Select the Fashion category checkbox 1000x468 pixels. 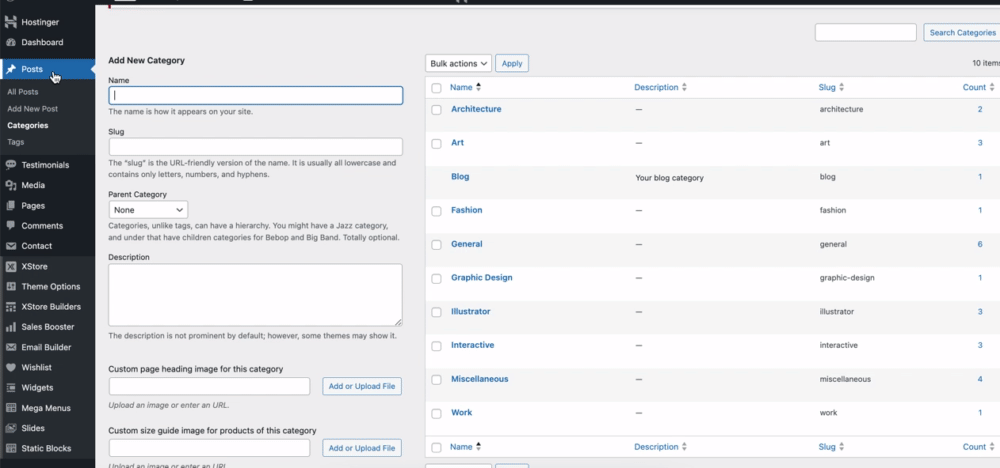click(436, 211)
